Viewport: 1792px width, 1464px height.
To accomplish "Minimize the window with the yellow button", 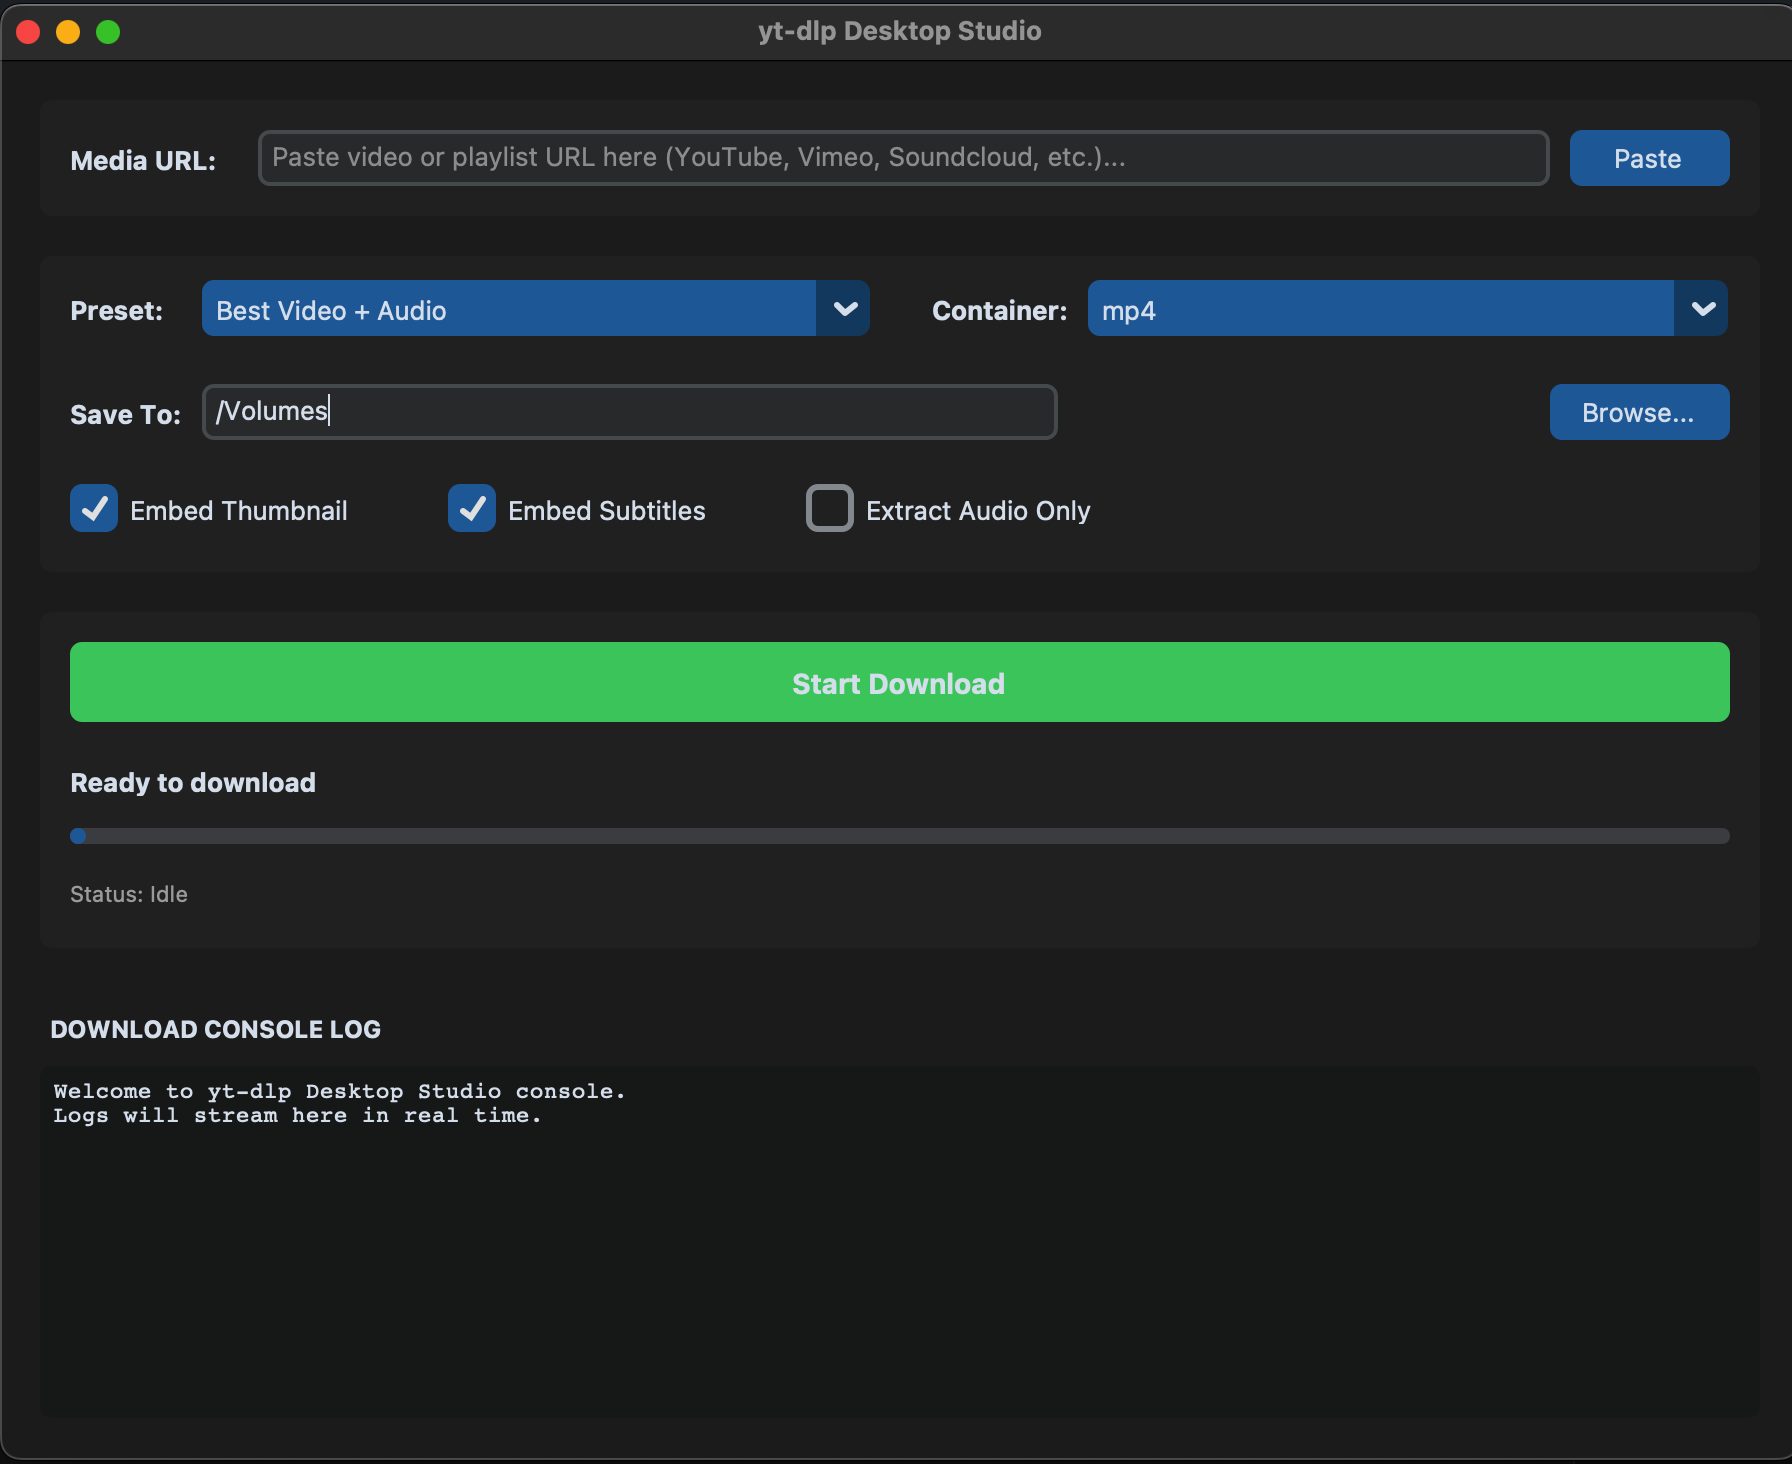I will [68, 32].
